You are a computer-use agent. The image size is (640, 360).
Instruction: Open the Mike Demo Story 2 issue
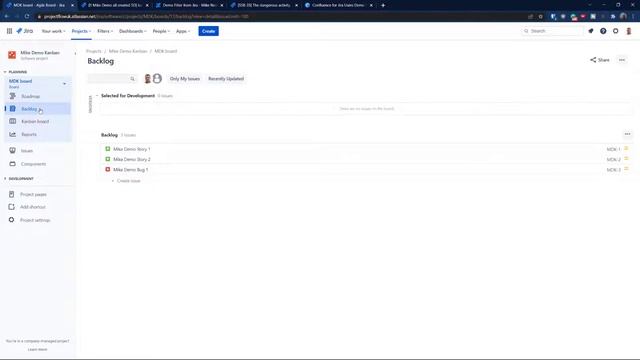132,159
